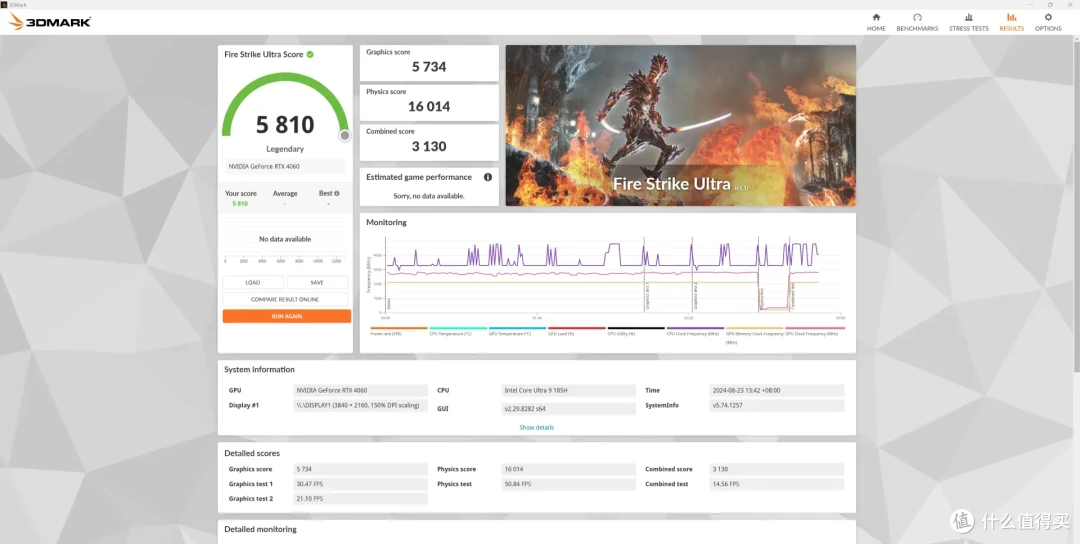
Task: Click the Detailed scores heading
Action: point(252,453)
